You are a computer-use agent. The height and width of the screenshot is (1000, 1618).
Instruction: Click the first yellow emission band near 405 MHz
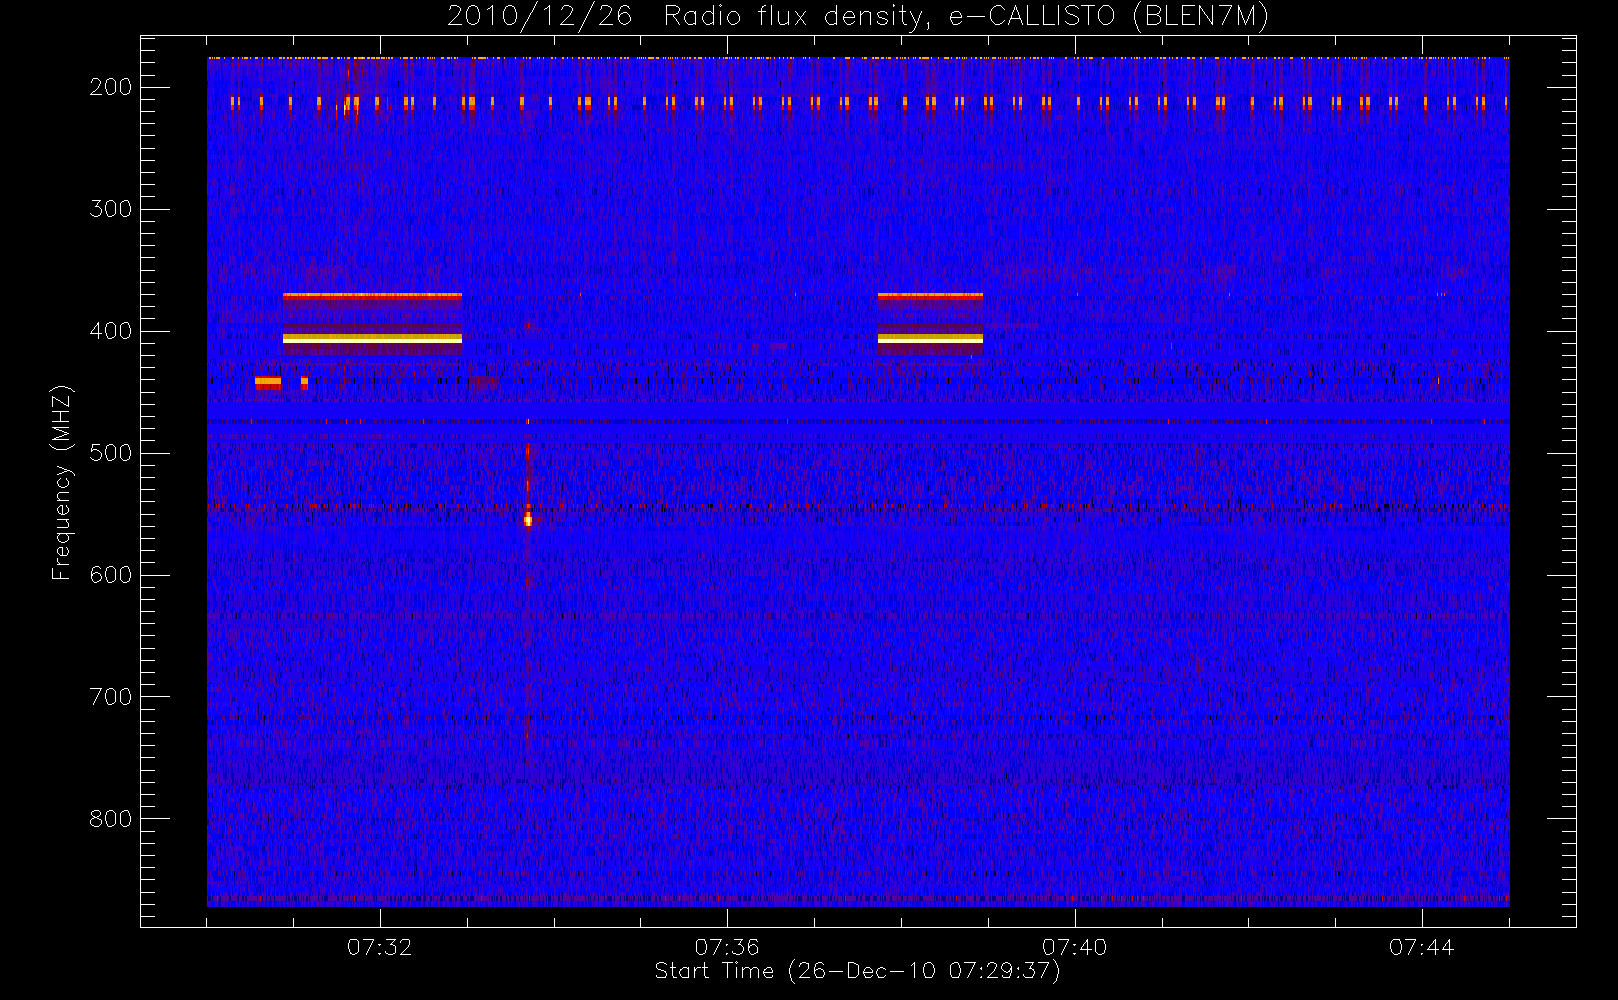(372, 339)
